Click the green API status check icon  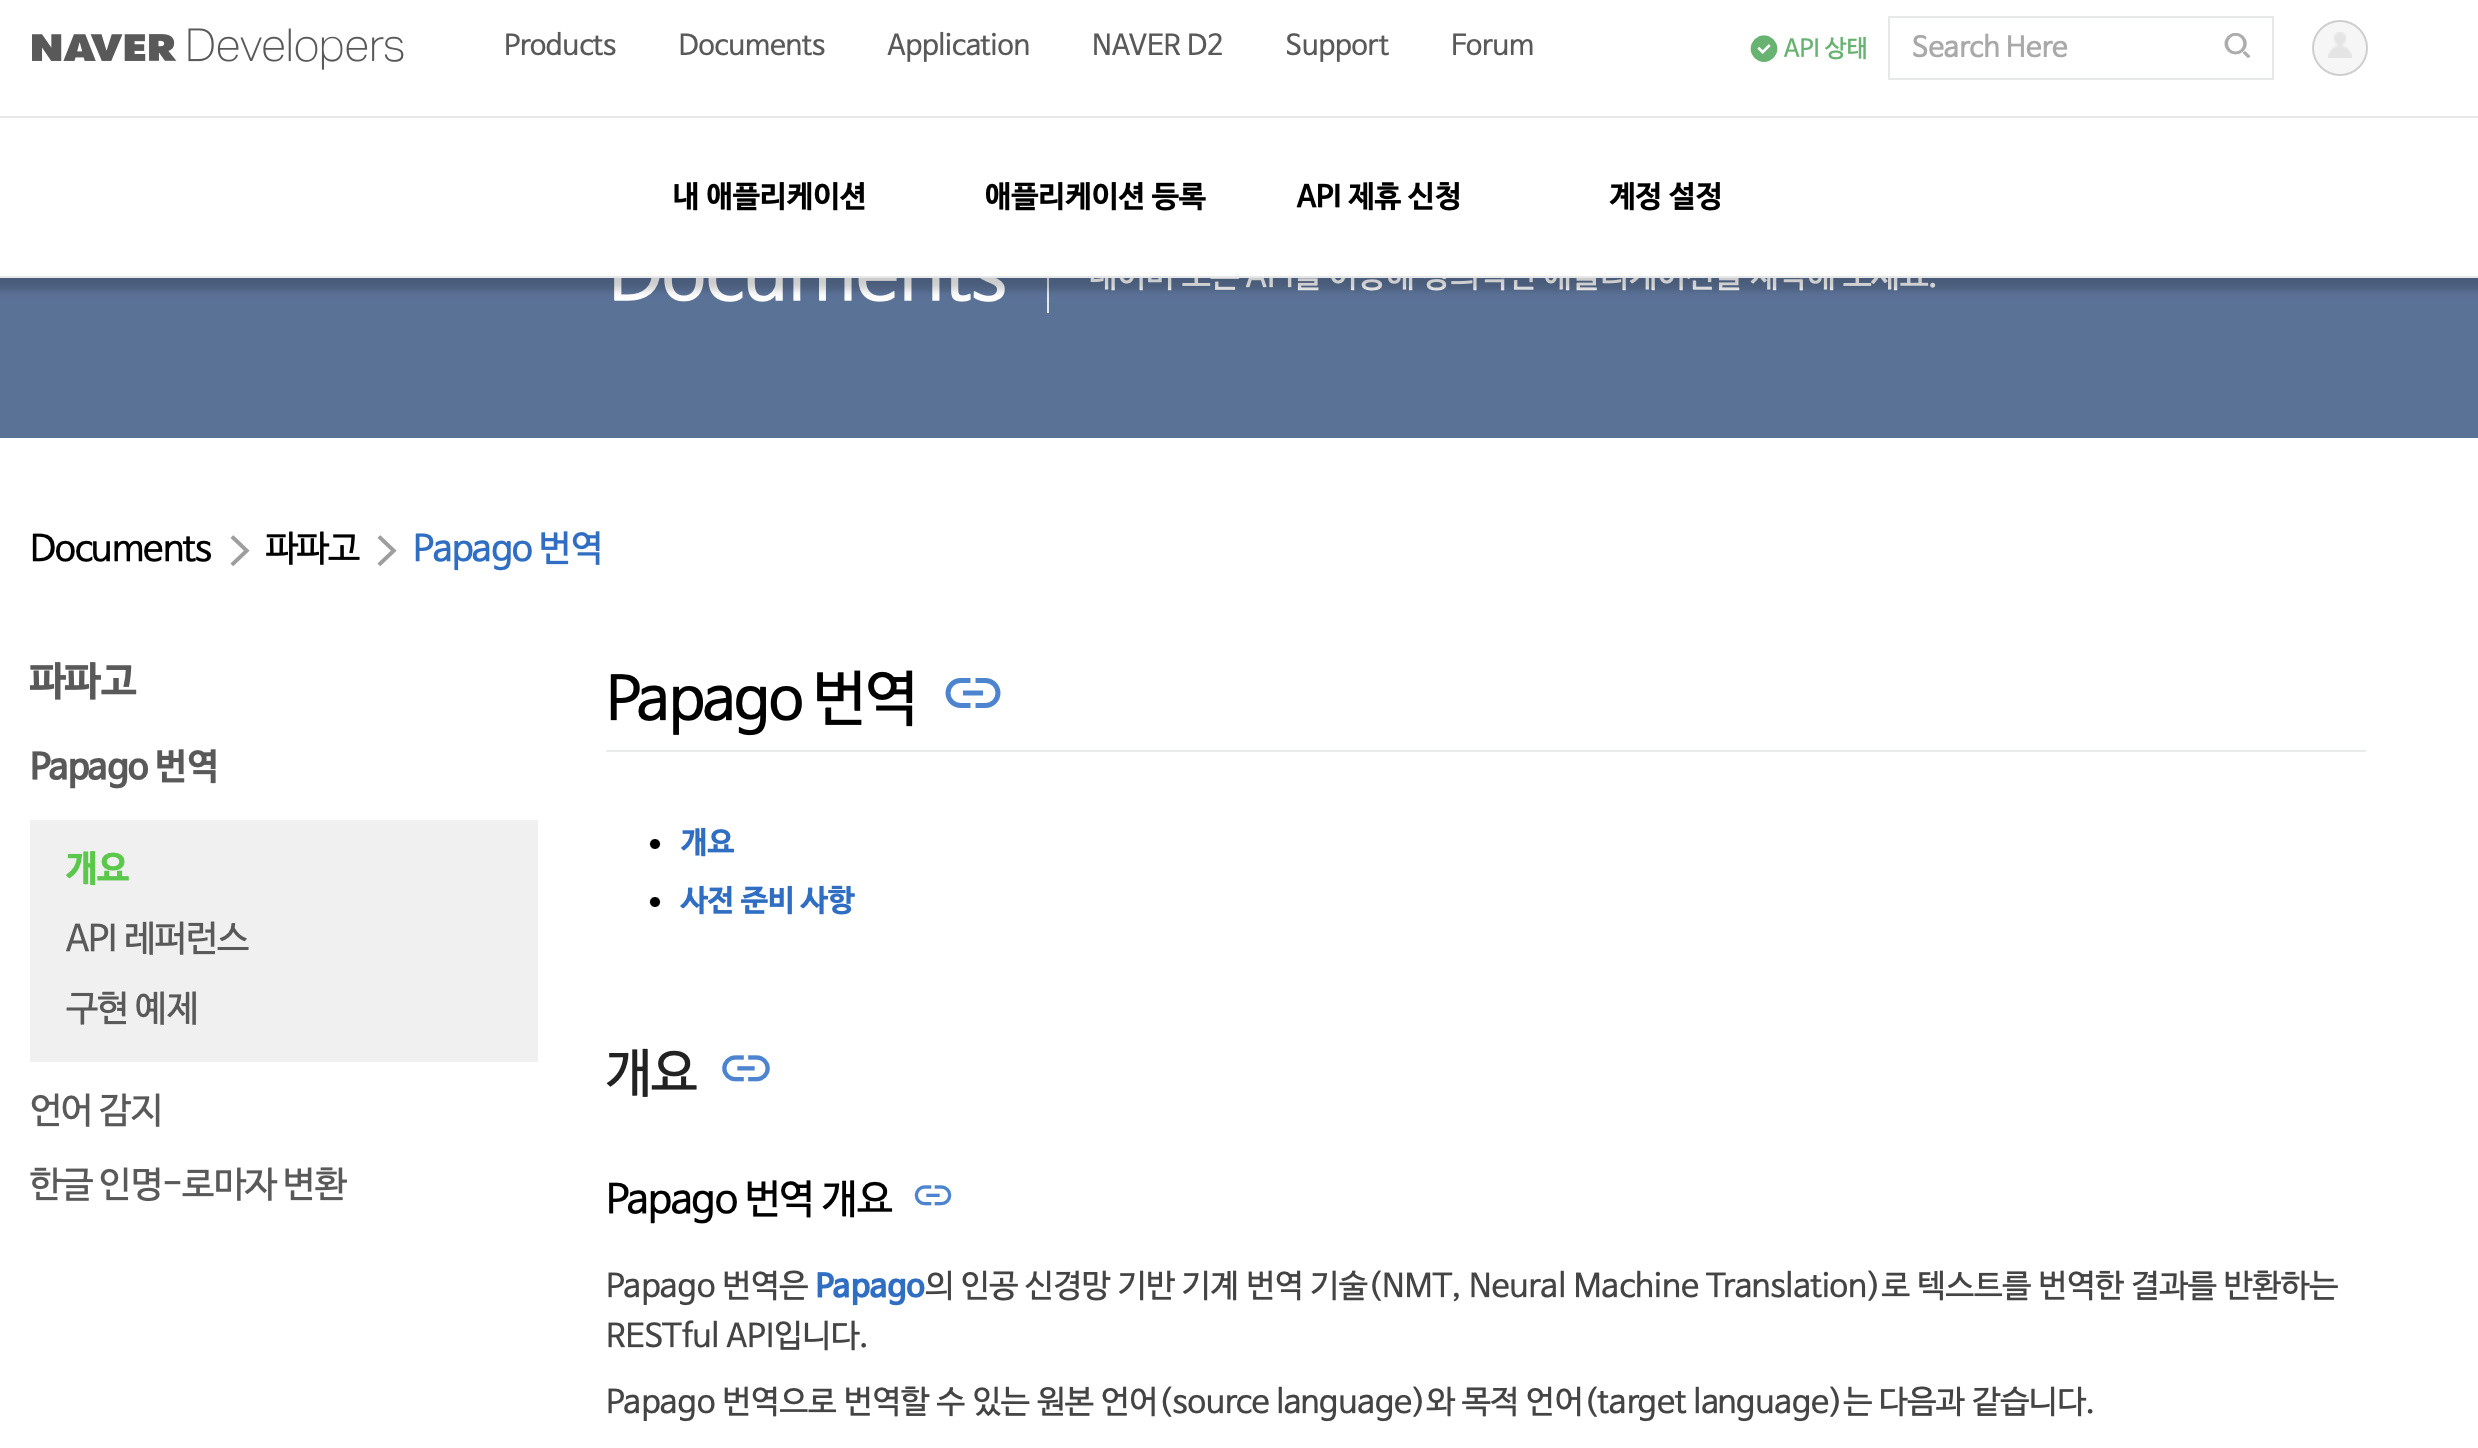click(x=1763, y=48)
